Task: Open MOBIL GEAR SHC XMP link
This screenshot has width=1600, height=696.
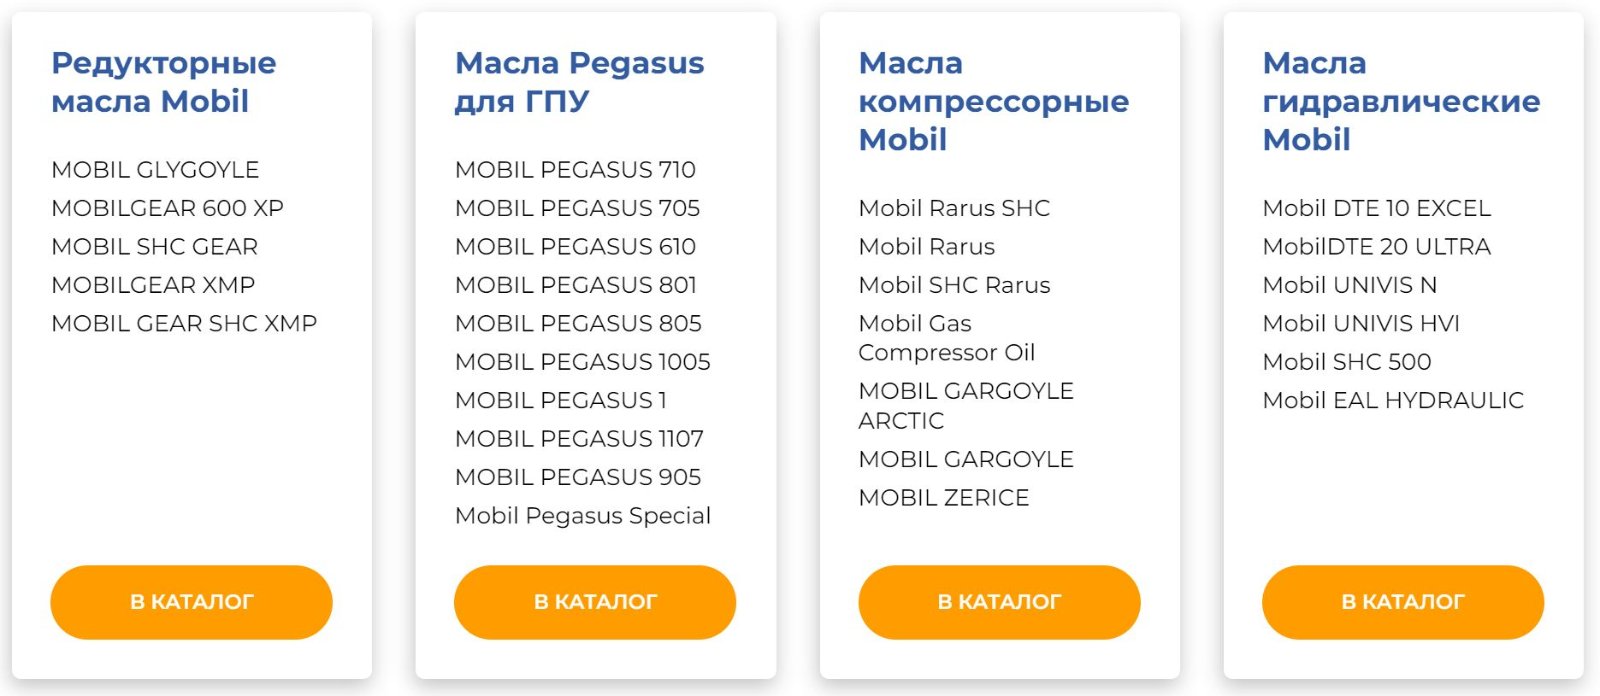Action: pyautogui.click(x=184, y=323)
